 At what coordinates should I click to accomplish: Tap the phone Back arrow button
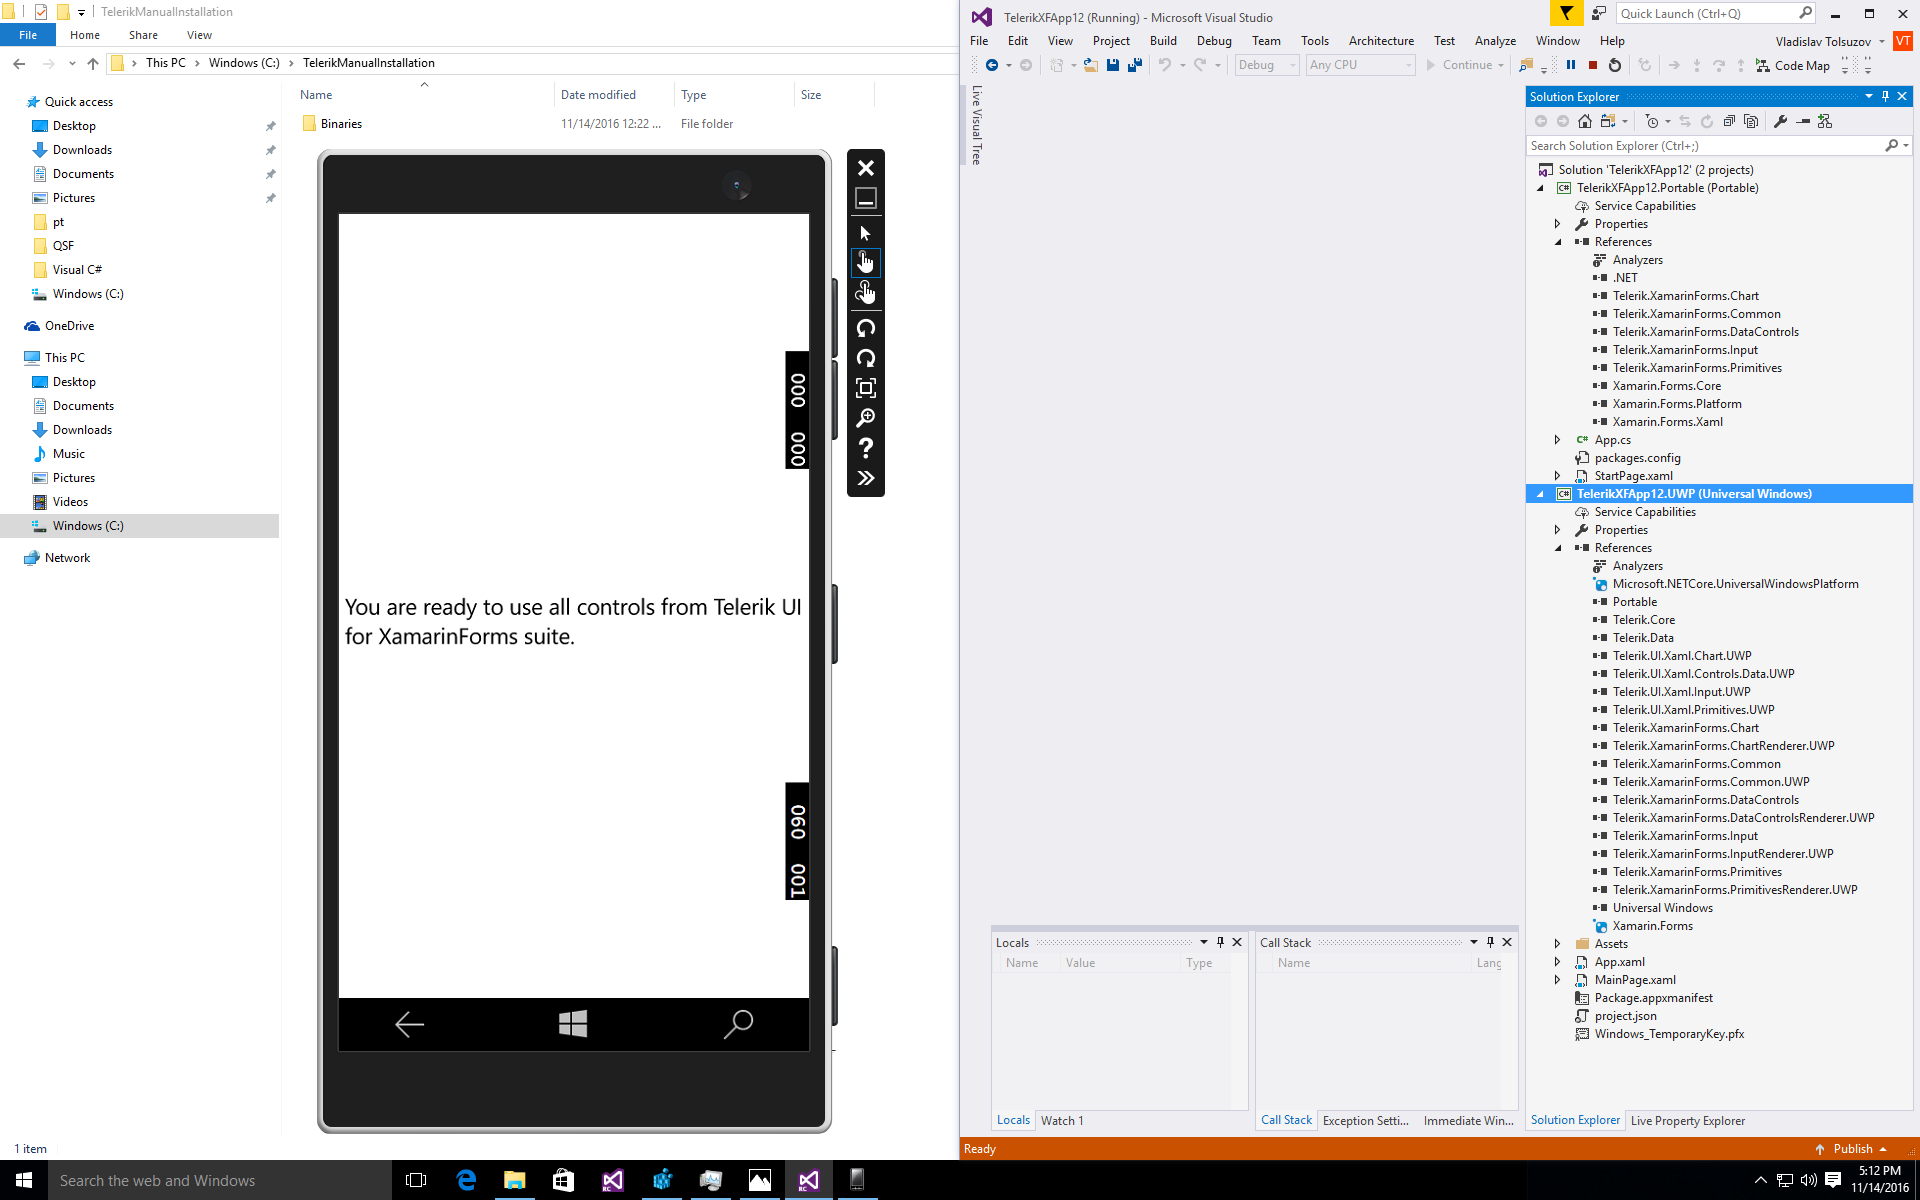(x=409, y=1024)
